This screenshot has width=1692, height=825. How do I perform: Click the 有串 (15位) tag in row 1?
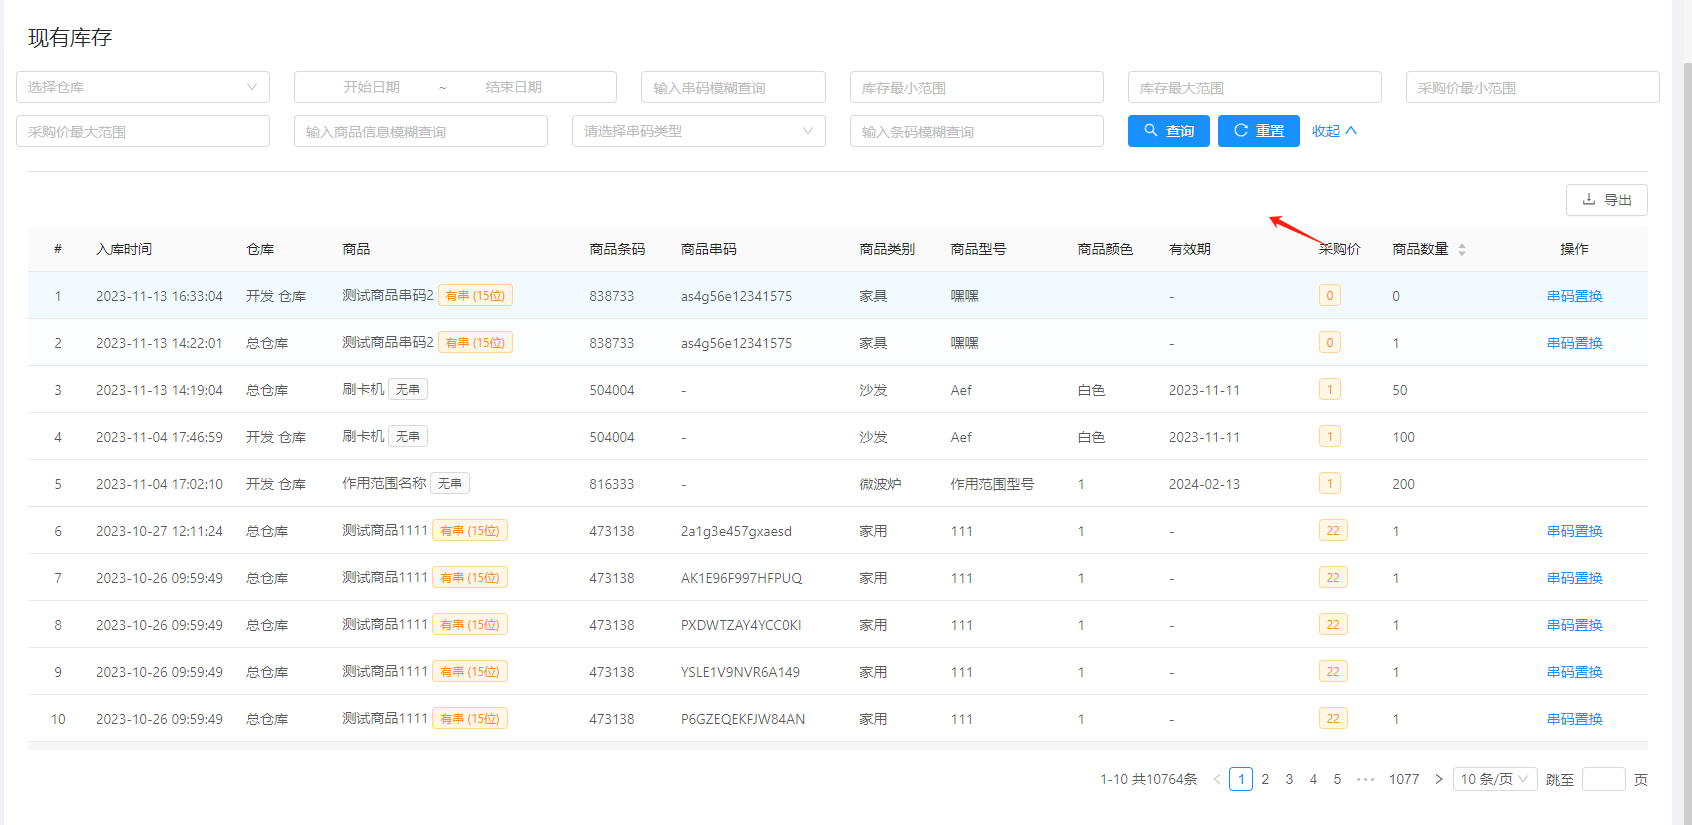tap(475, 296)
